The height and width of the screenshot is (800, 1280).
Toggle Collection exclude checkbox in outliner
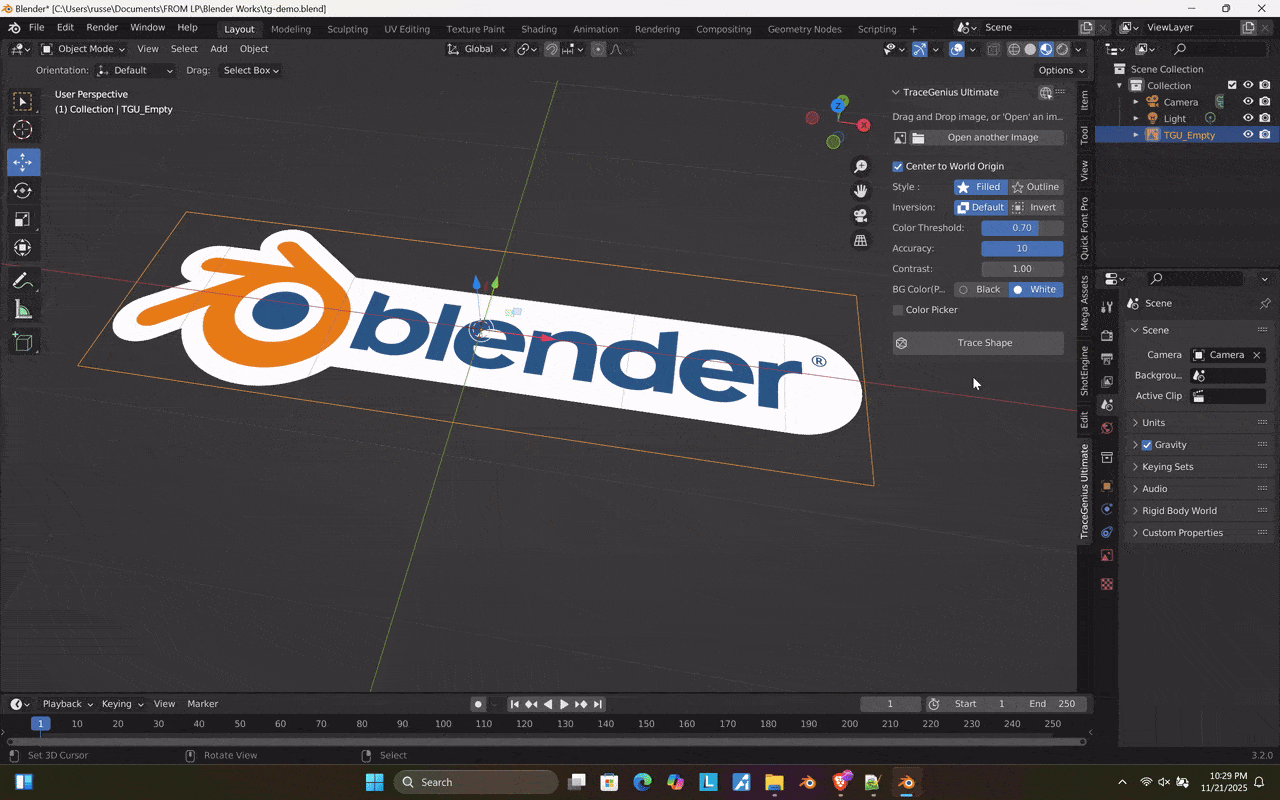click(x=1232, y=85)
